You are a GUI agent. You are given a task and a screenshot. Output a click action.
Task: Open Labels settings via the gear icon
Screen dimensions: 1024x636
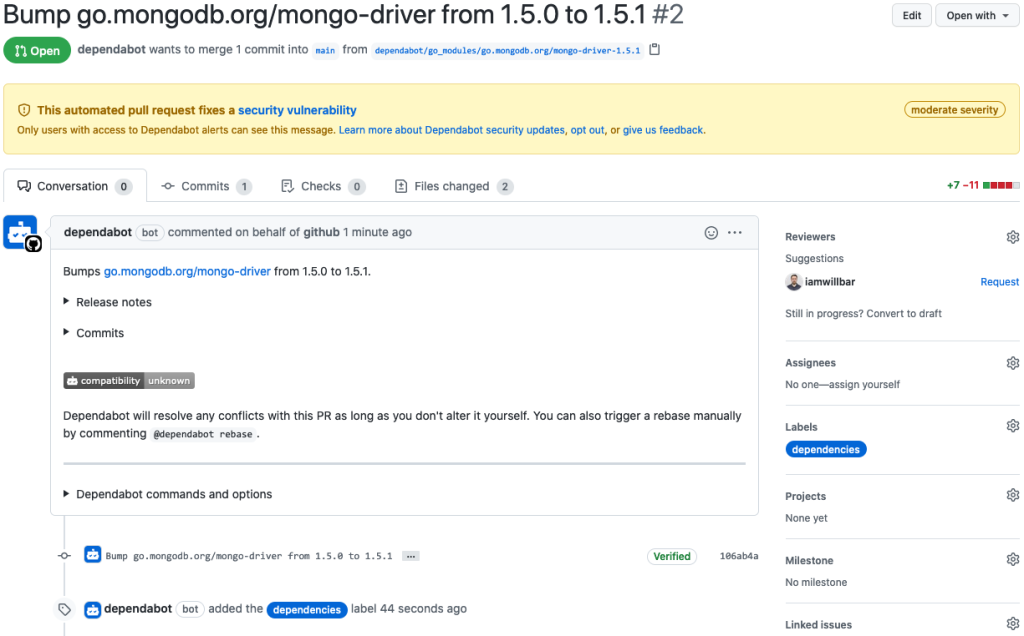[1012, 425]
